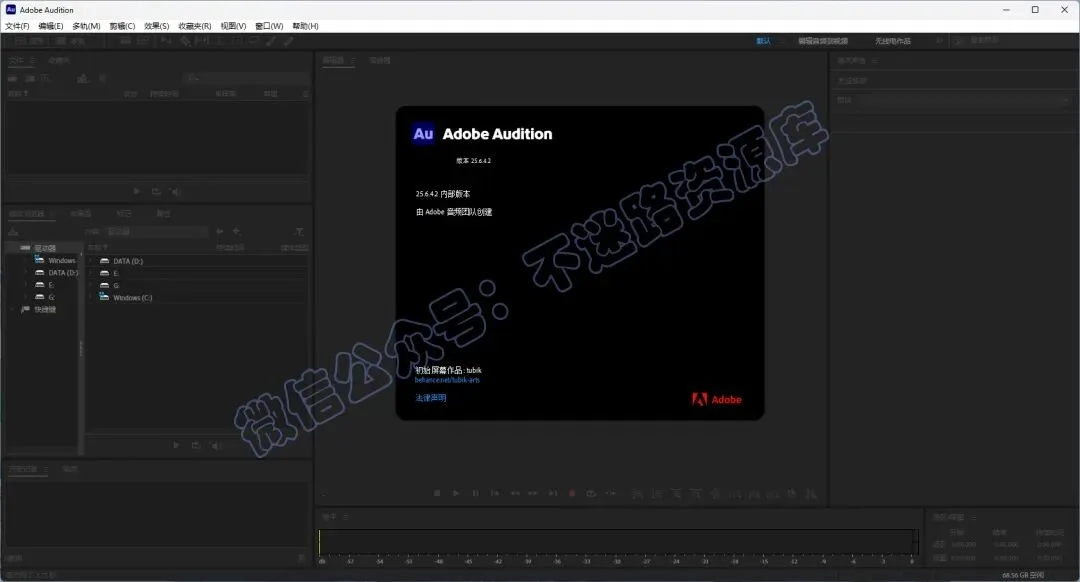Viewport: 1080px width, 582px height.
Task: Expand the 快捷键 tree node
Action: [12, 309]
